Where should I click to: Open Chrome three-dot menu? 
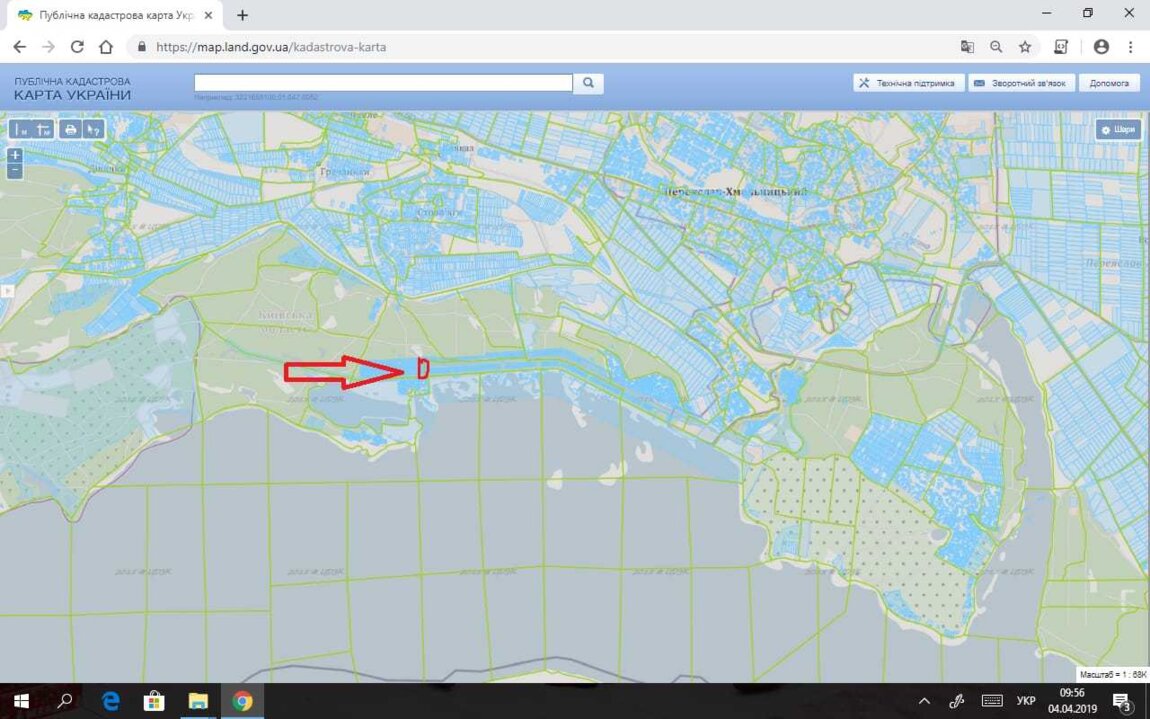1131,47
